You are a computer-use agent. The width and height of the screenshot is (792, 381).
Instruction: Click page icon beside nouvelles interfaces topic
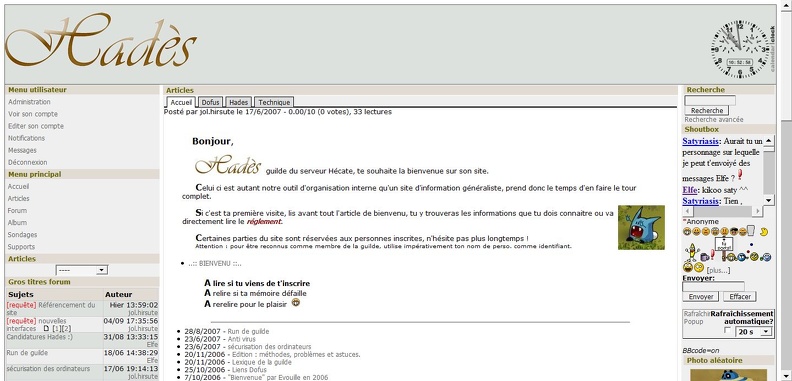pyautogui.click(x=46, y=328)
